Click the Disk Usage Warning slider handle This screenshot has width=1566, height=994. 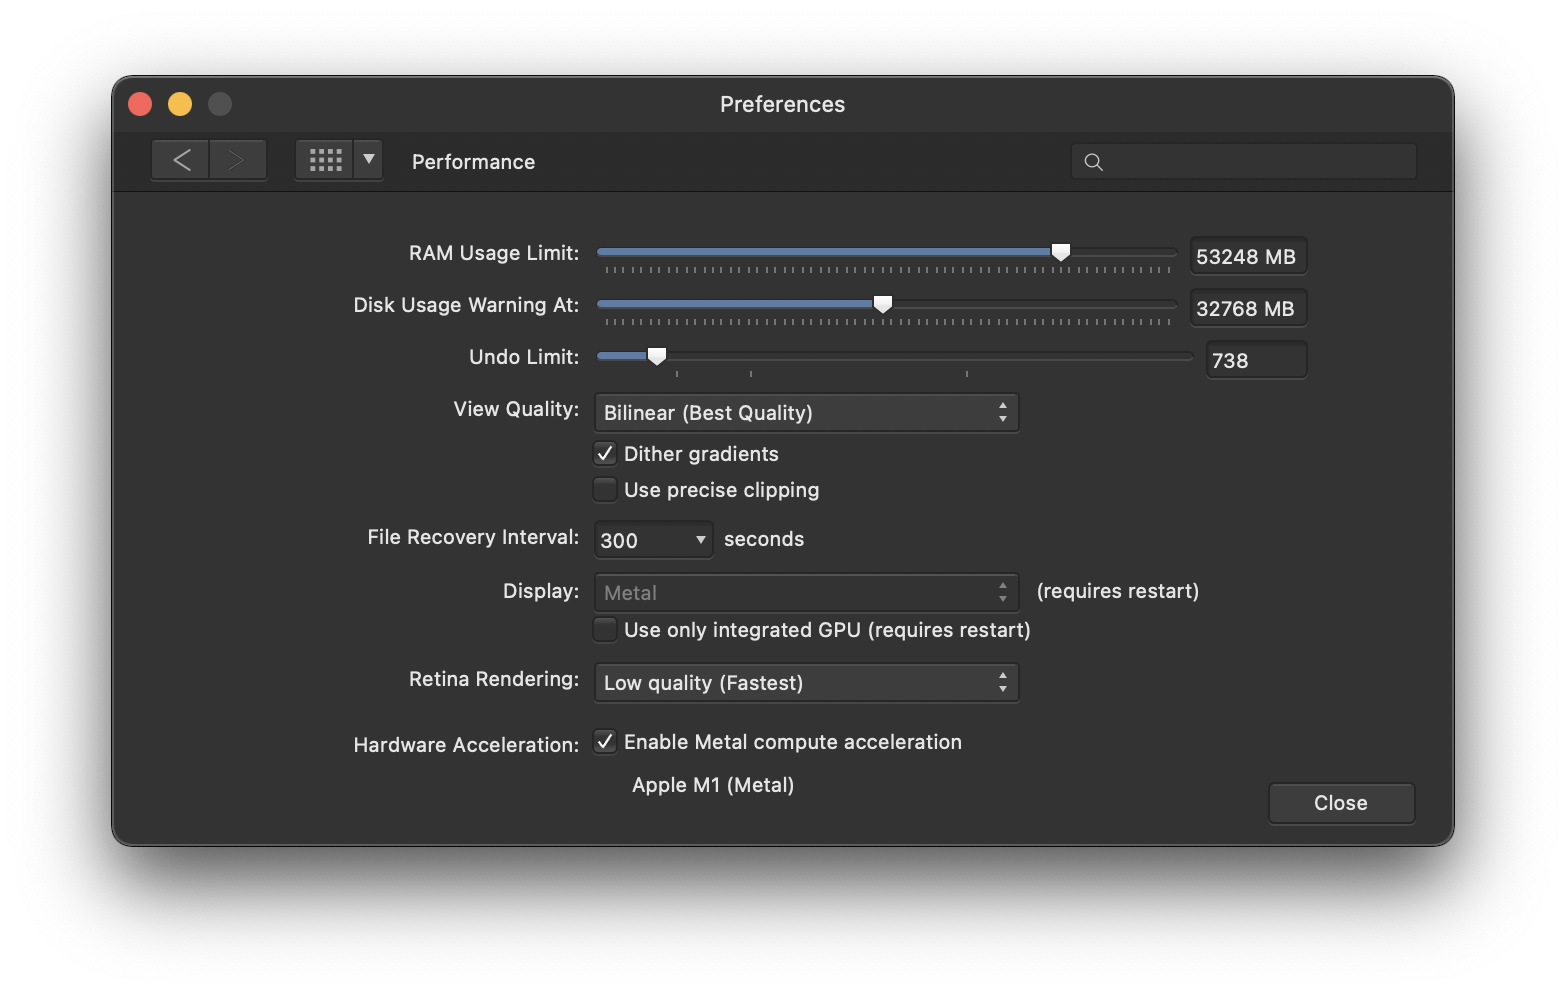click(883, 304)
